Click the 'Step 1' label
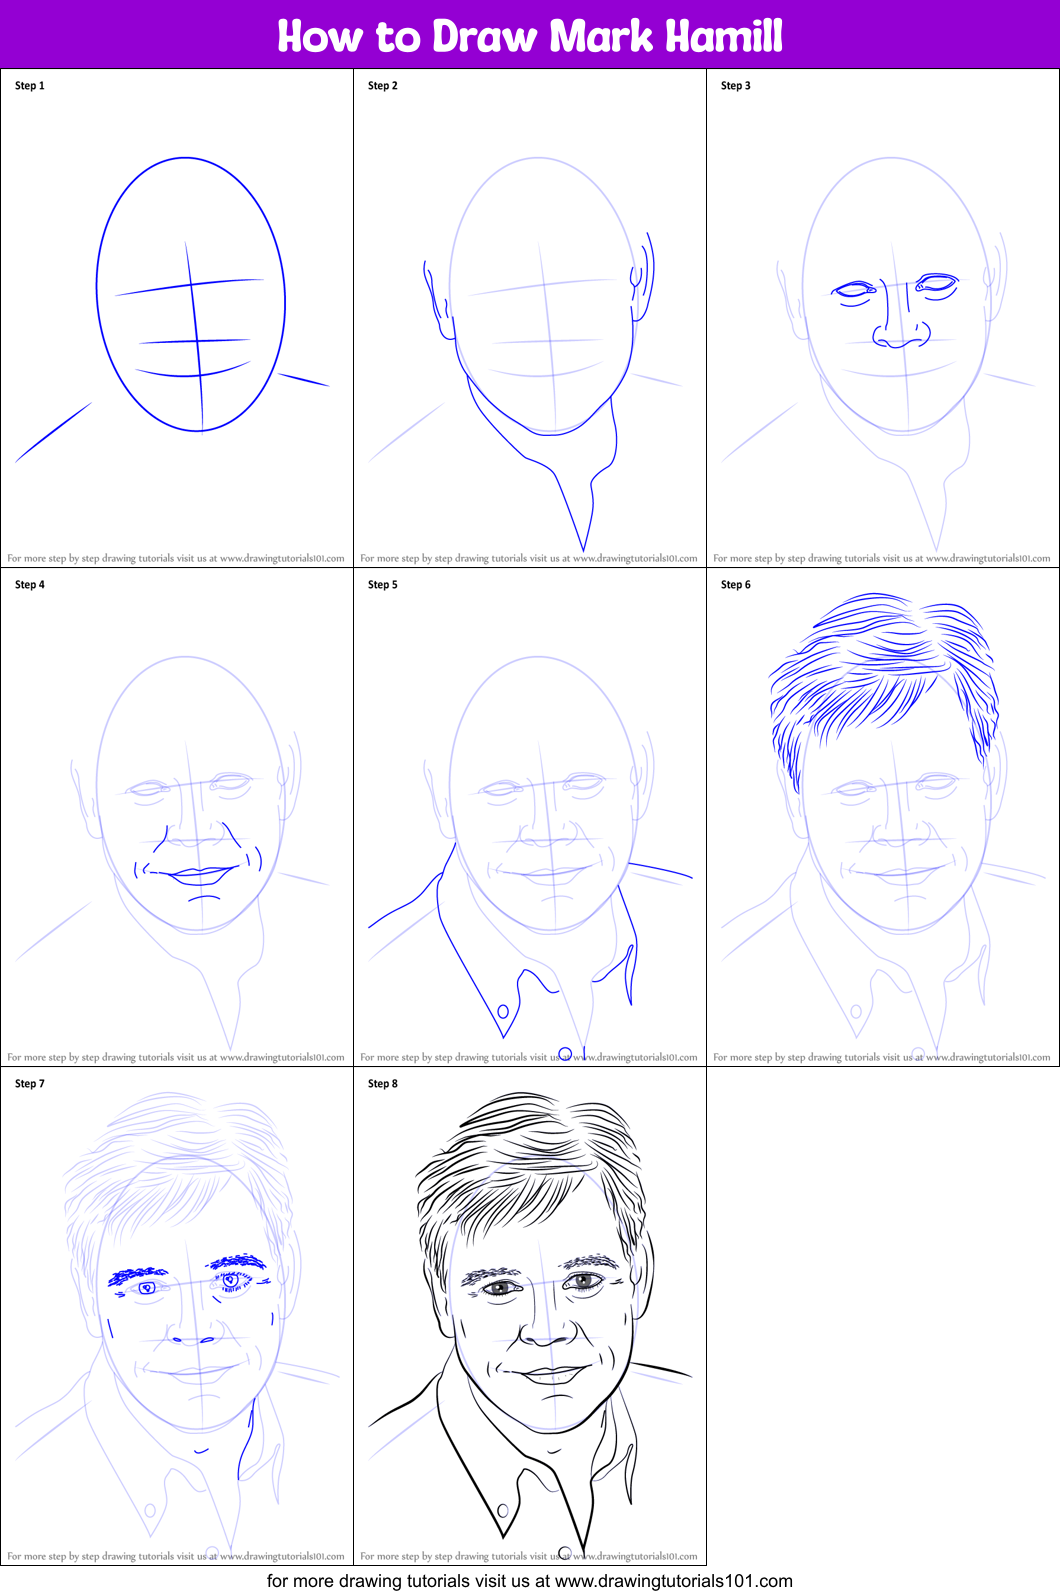Viewport: 1060px width, 1596px height. coord(30,86)
